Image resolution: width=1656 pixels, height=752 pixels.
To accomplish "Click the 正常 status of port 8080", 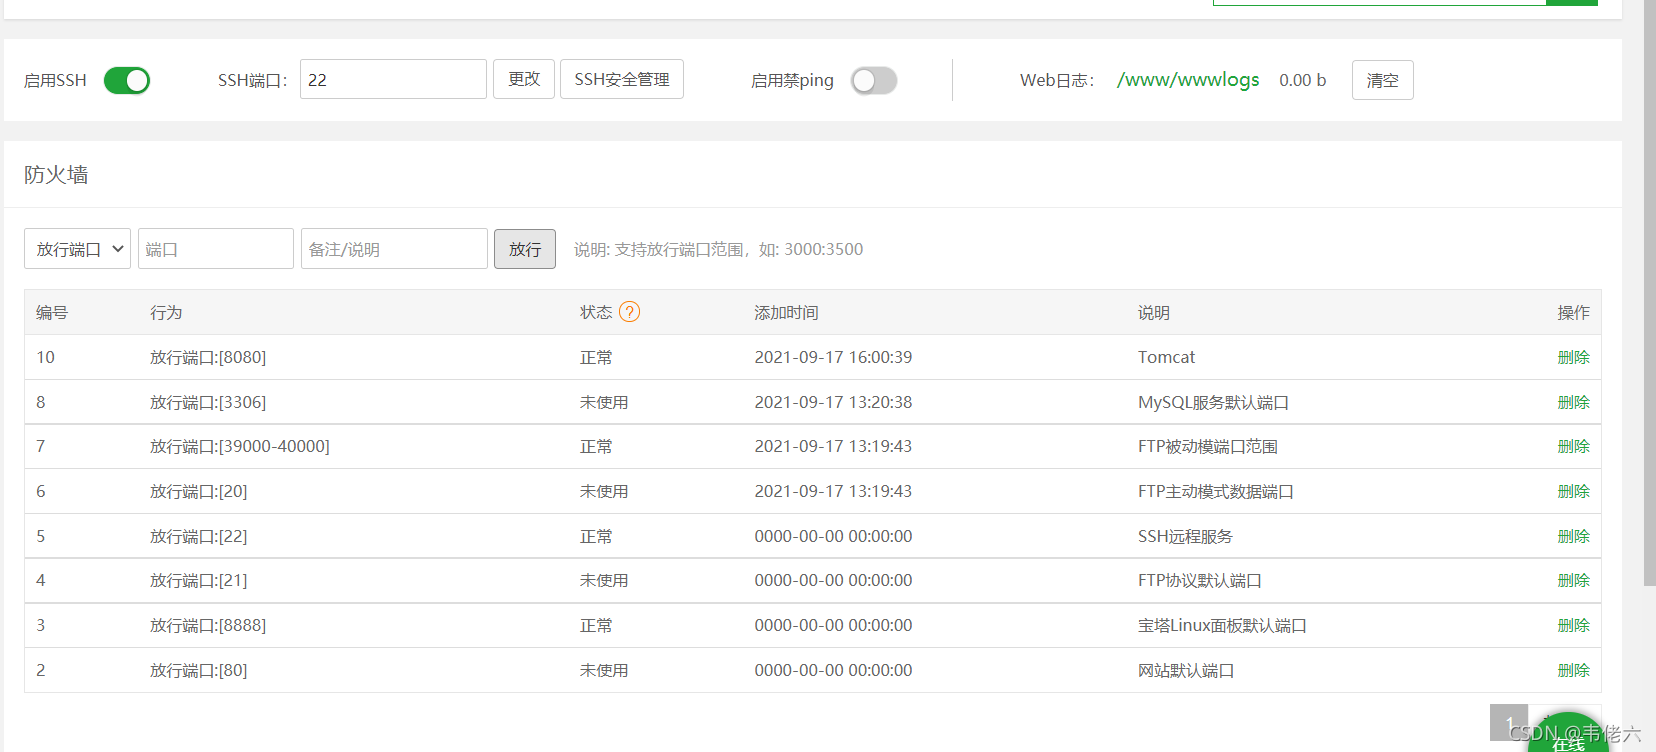I will (x=596, y=357).
